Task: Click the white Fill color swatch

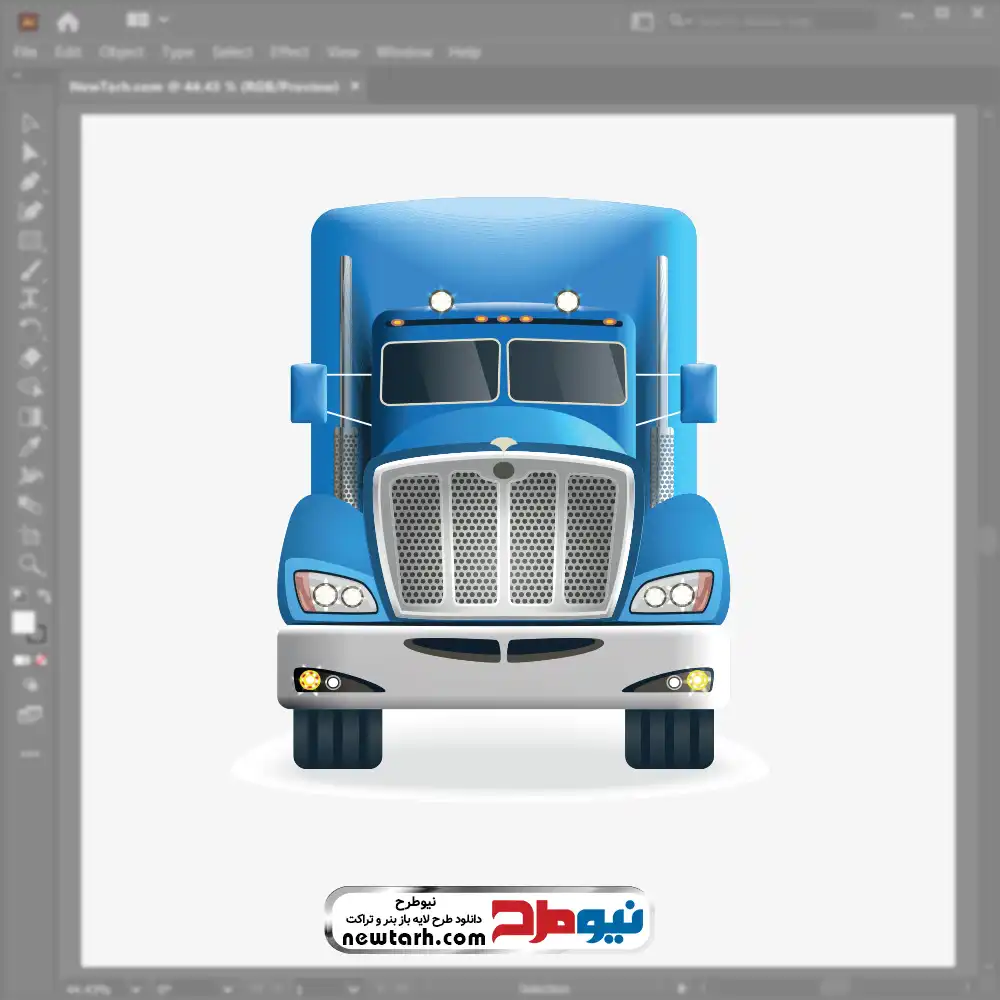Action: pyautogui.click(x=23, y=623)
